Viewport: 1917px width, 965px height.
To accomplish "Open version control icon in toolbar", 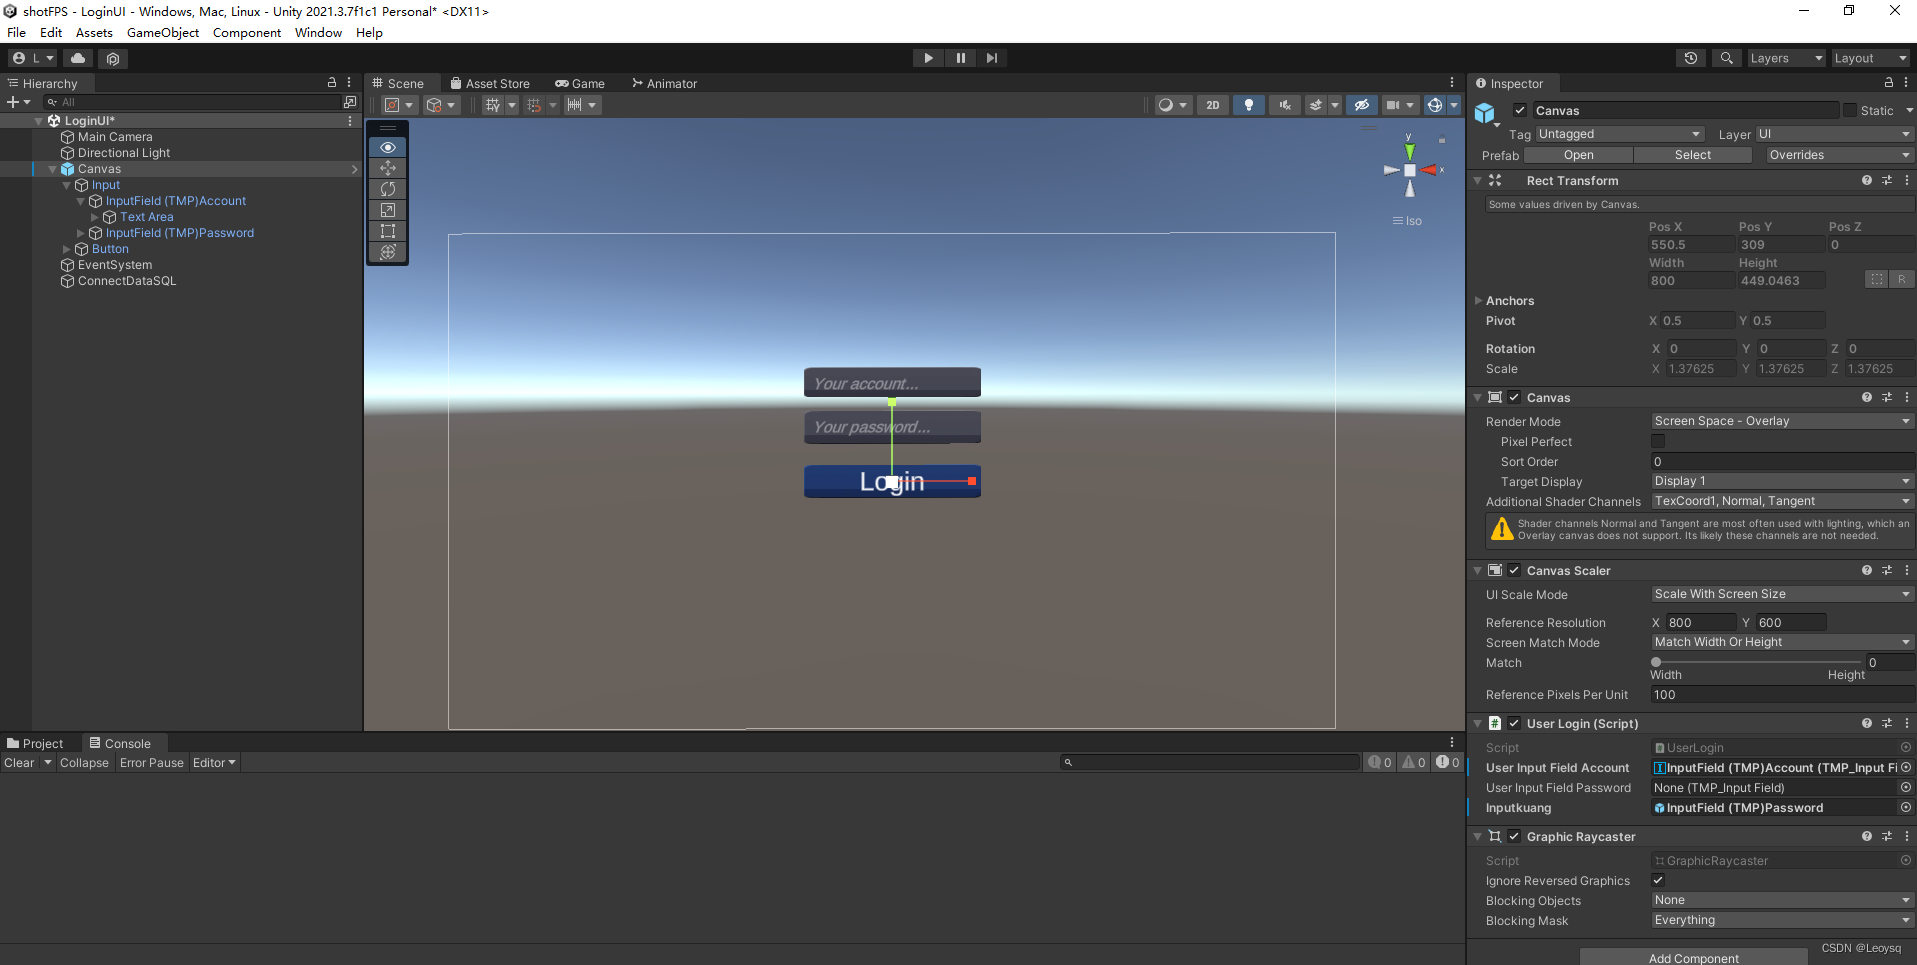I will [x=112, y=58].
